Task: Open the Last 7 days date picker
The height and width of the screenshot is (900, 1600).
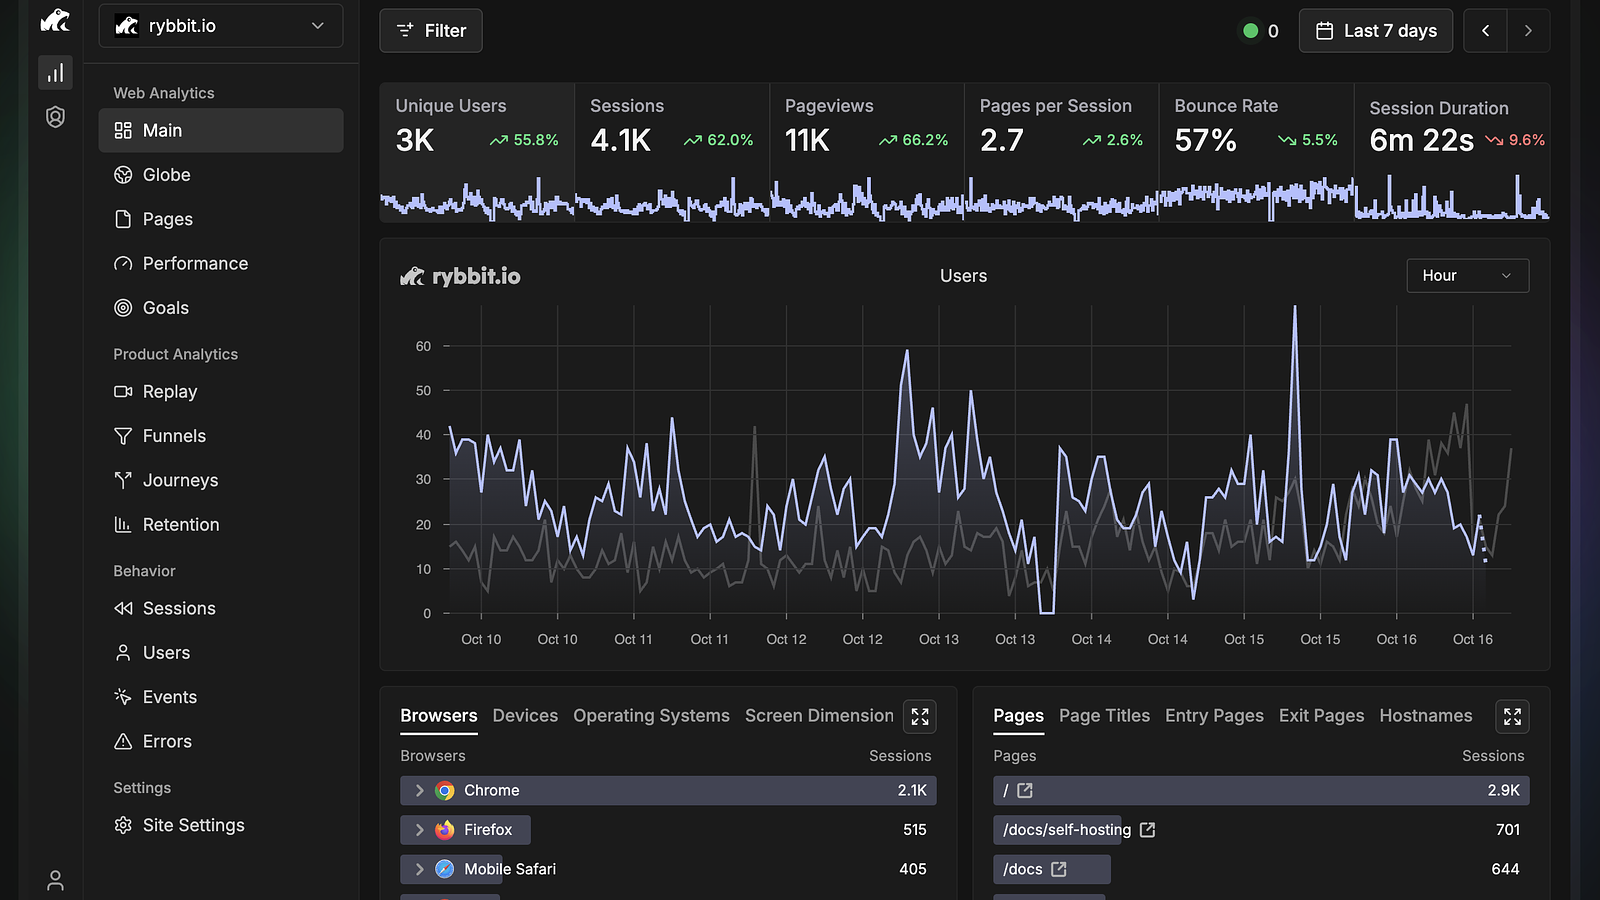Action: tap(1376, 31)
